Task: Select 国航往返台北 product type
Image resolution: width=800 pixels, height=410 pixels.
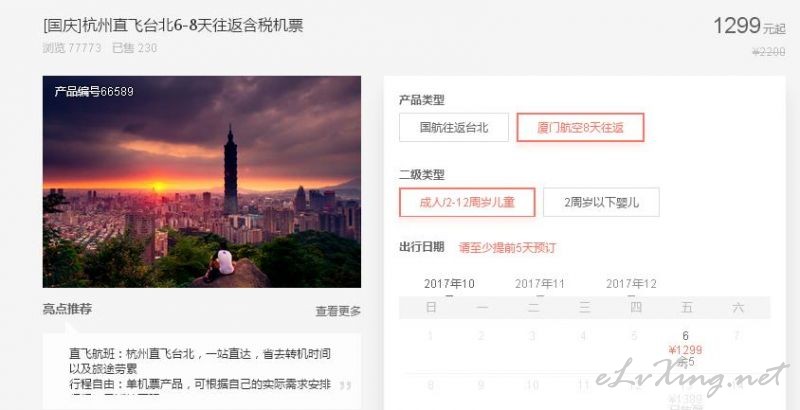Action: point(454,127)
